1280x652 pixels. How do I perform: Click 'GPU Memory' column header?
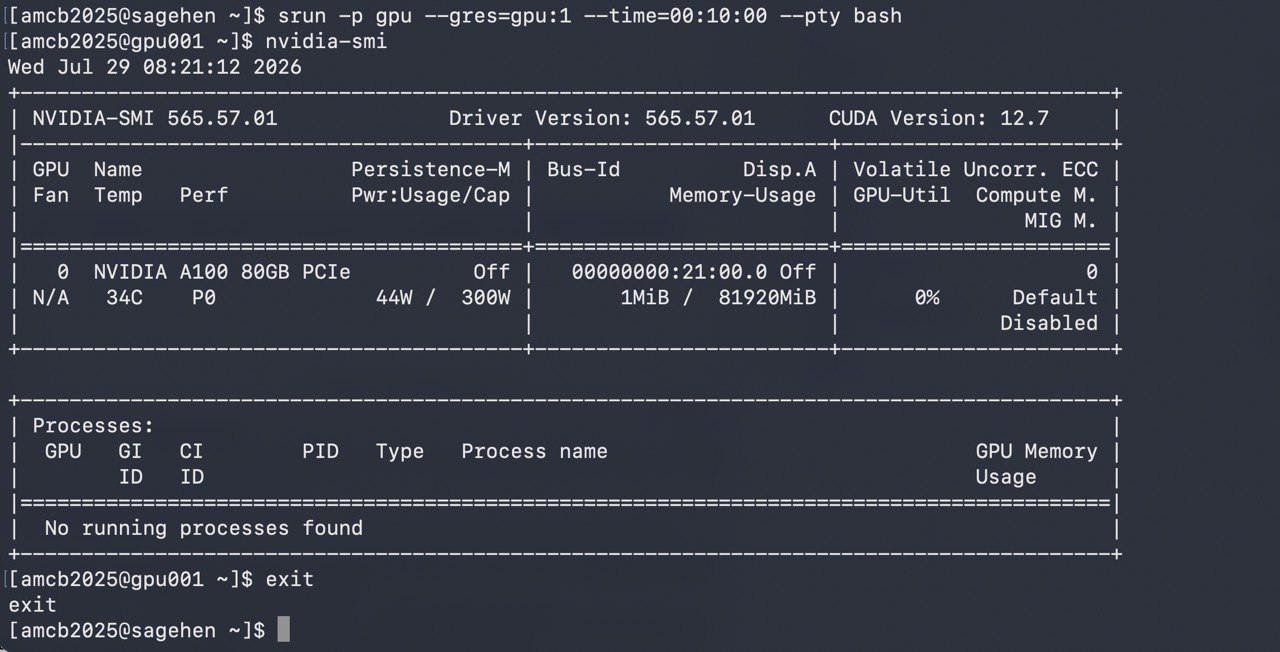pos(1037,452)
